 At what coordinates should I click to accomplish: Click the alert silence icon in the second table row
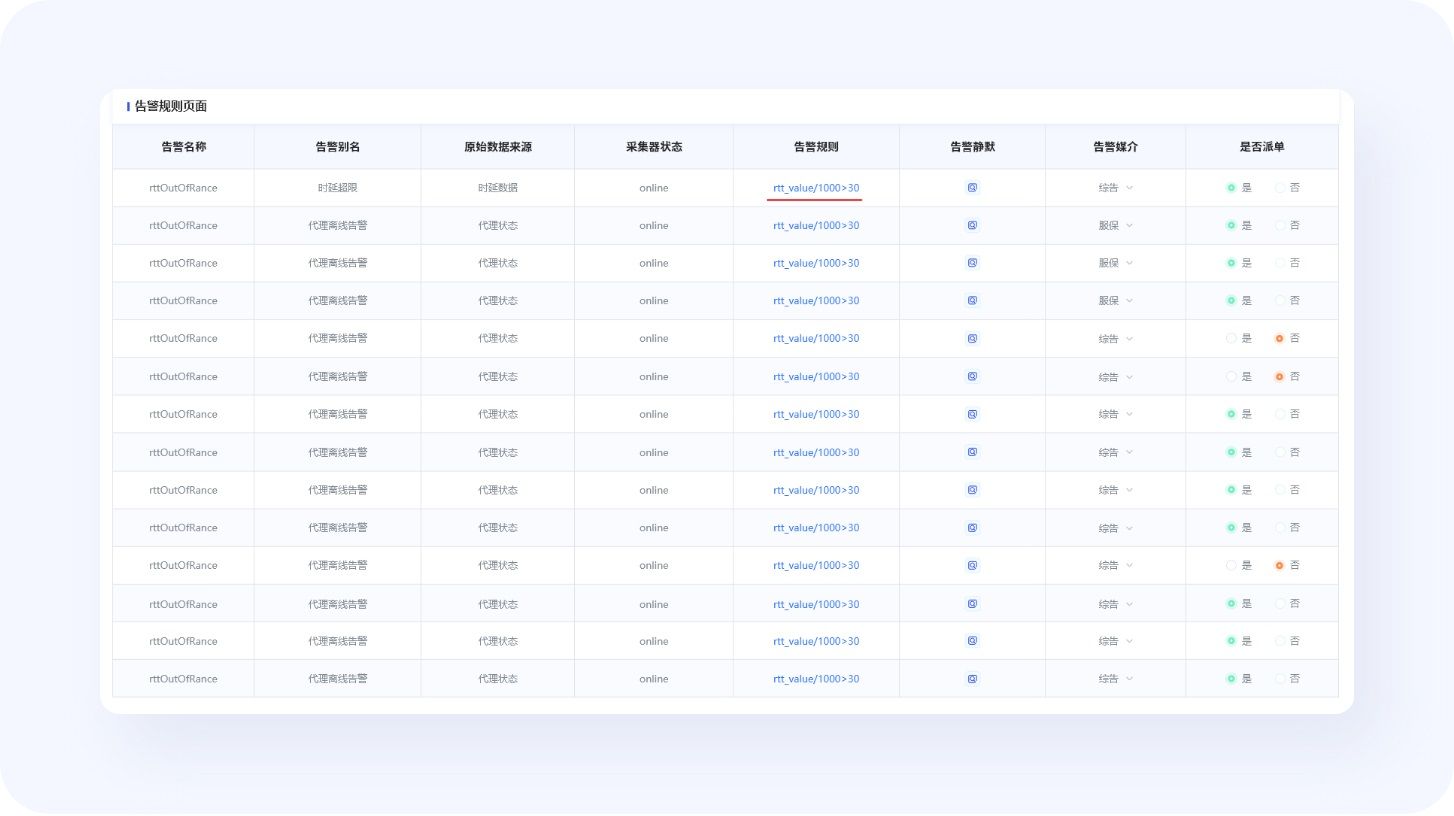(972, 225)
